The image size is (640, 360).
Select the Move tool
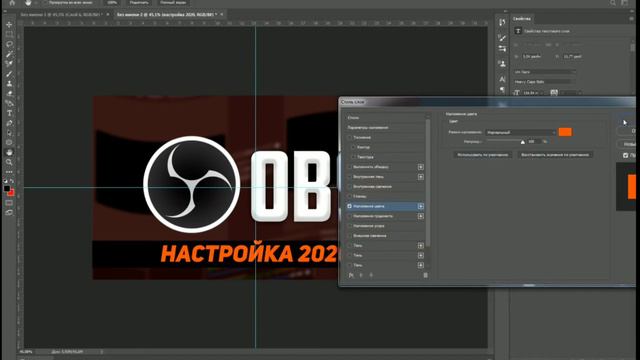coord(9,25)
